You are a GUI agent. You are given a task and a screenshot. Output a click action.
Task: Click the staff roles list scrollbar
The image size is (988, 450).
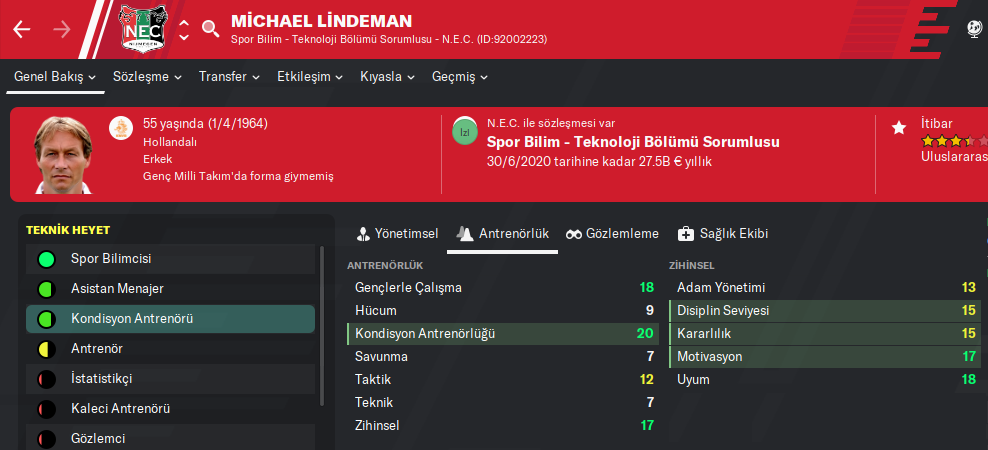322,320
